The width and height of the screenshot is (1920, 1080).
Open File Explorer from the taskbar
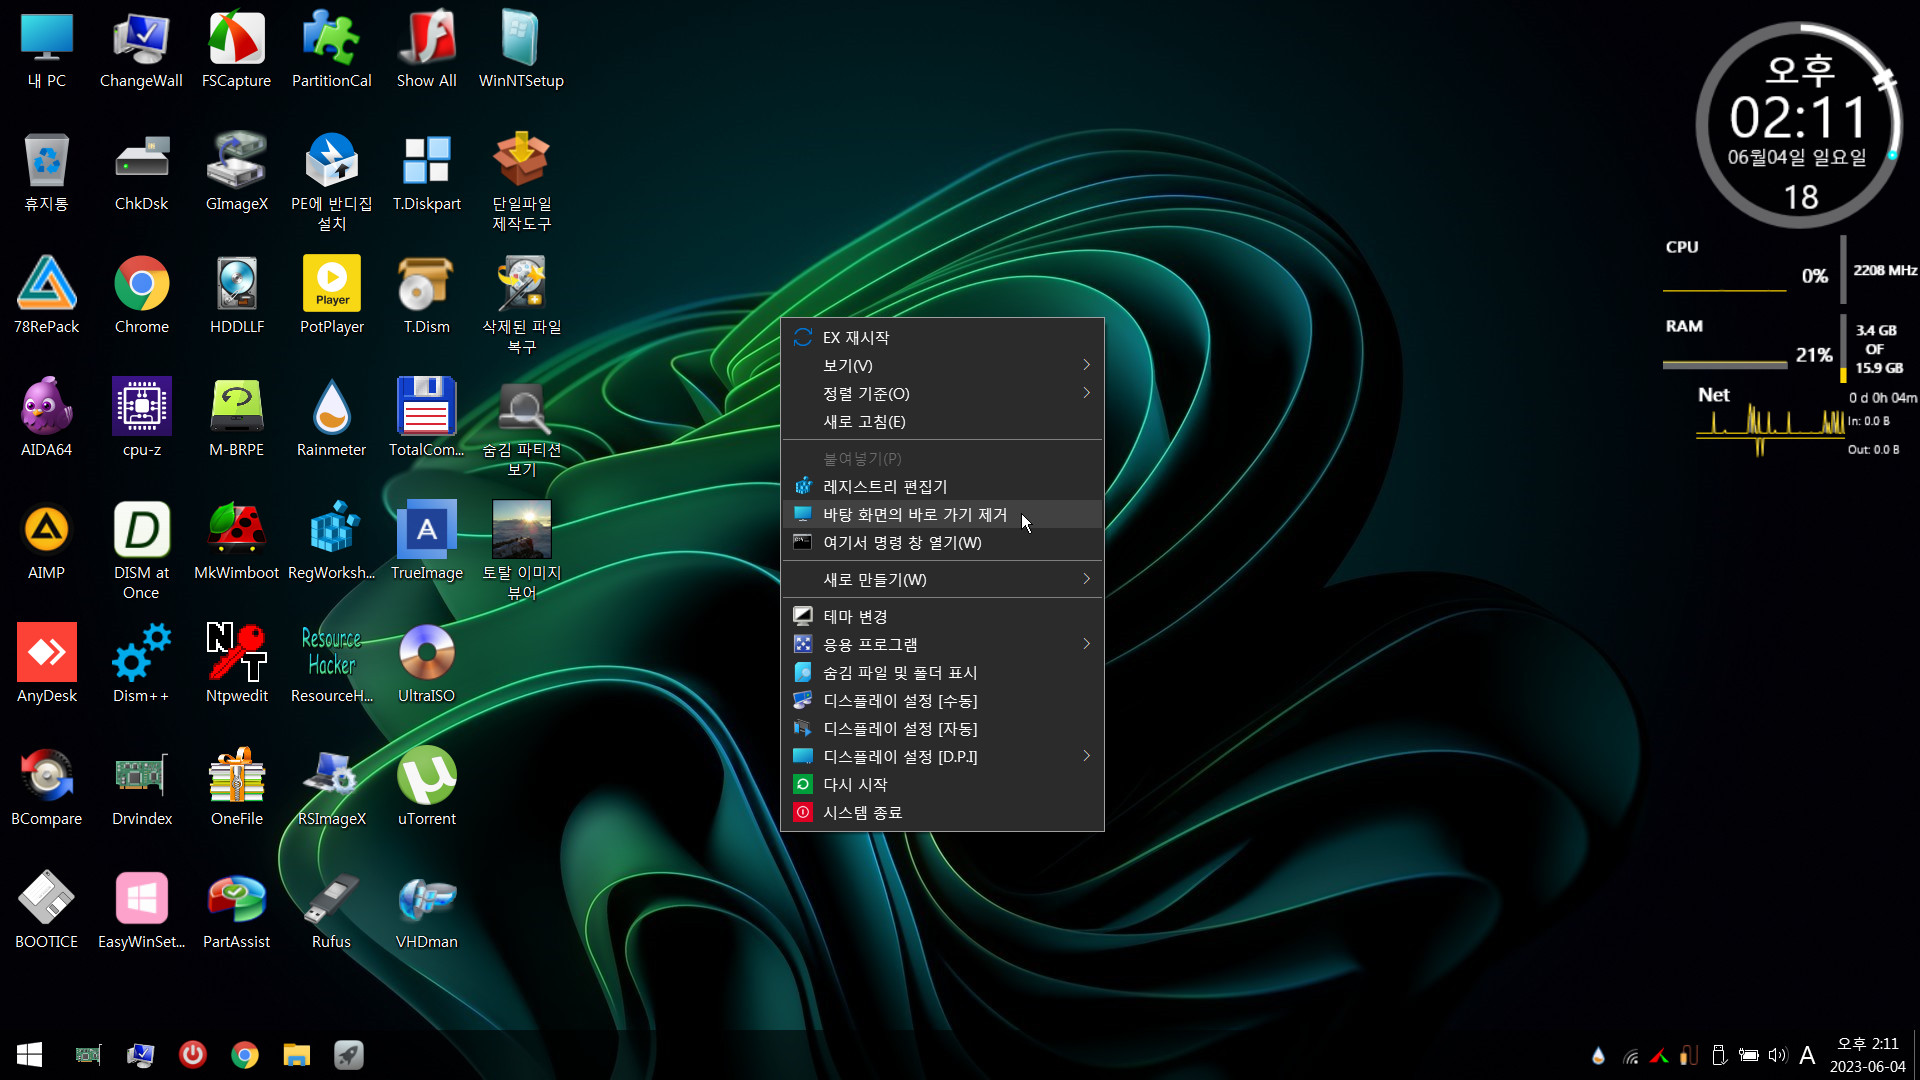click(296, 1055)
